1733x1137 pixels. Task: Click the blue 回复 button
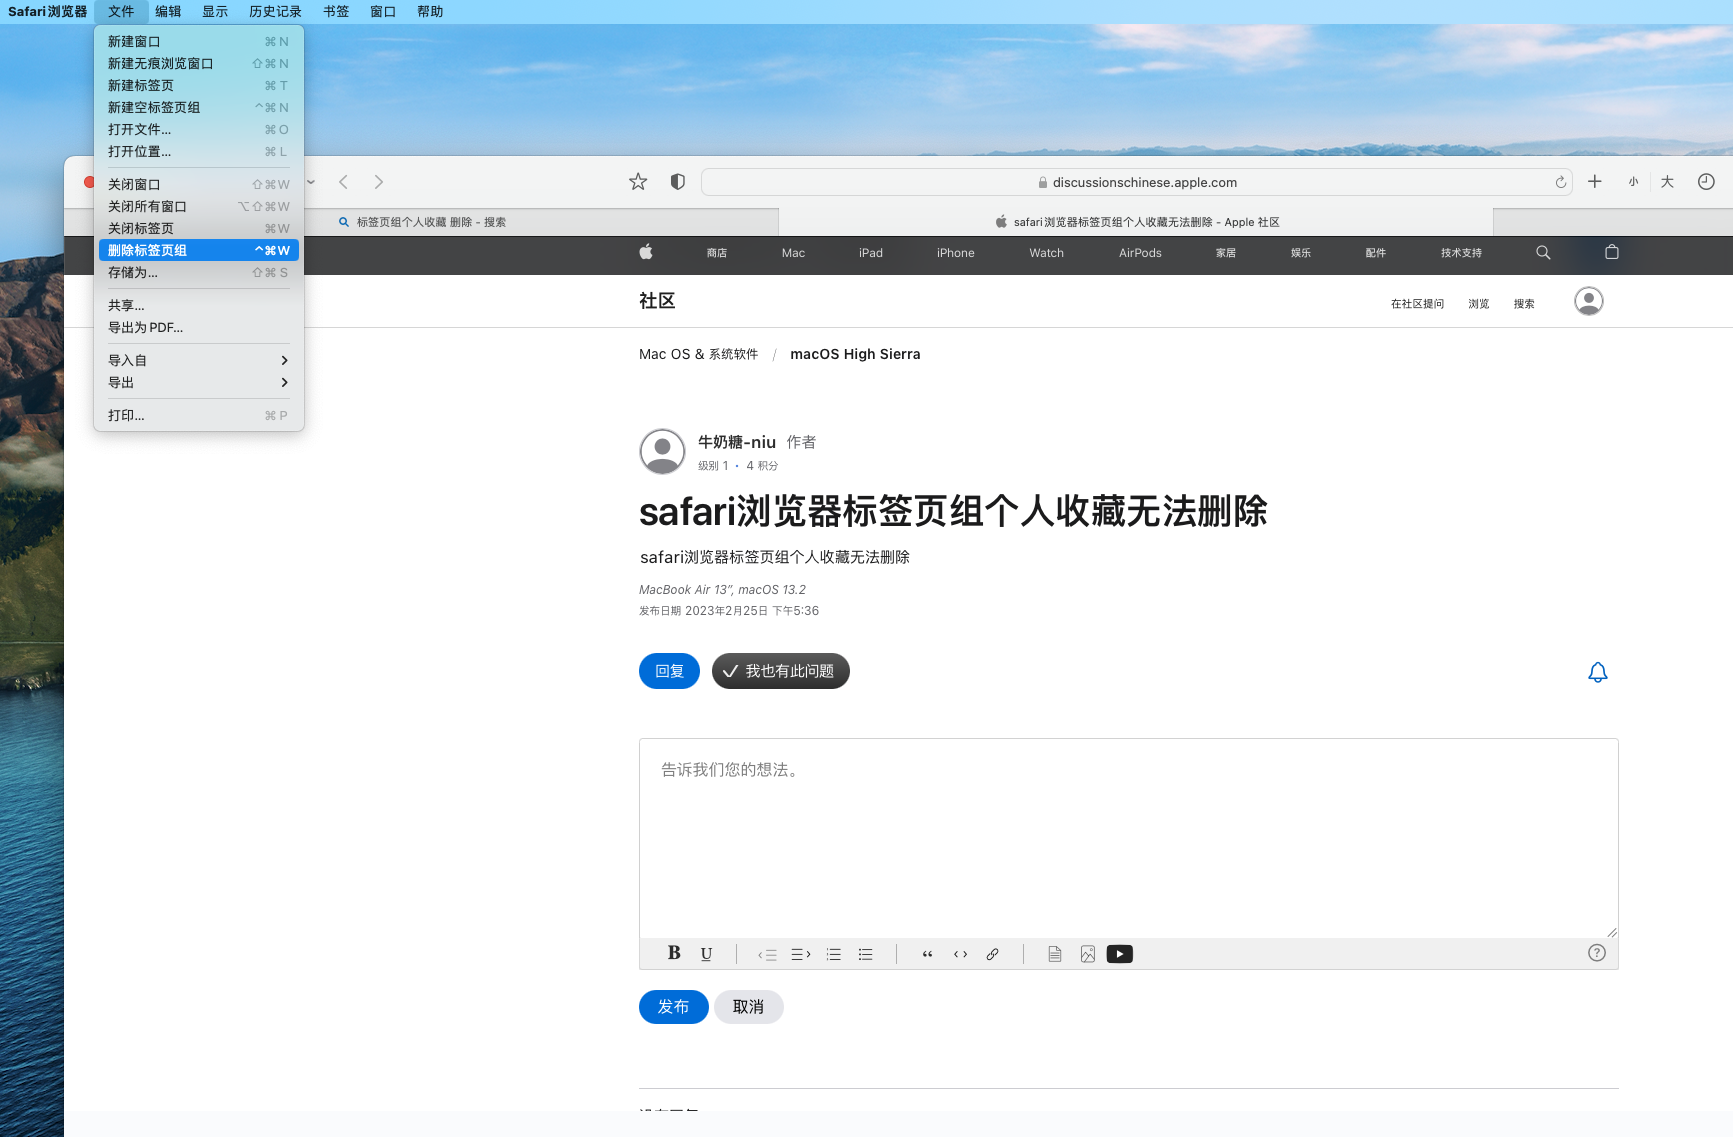669,671
